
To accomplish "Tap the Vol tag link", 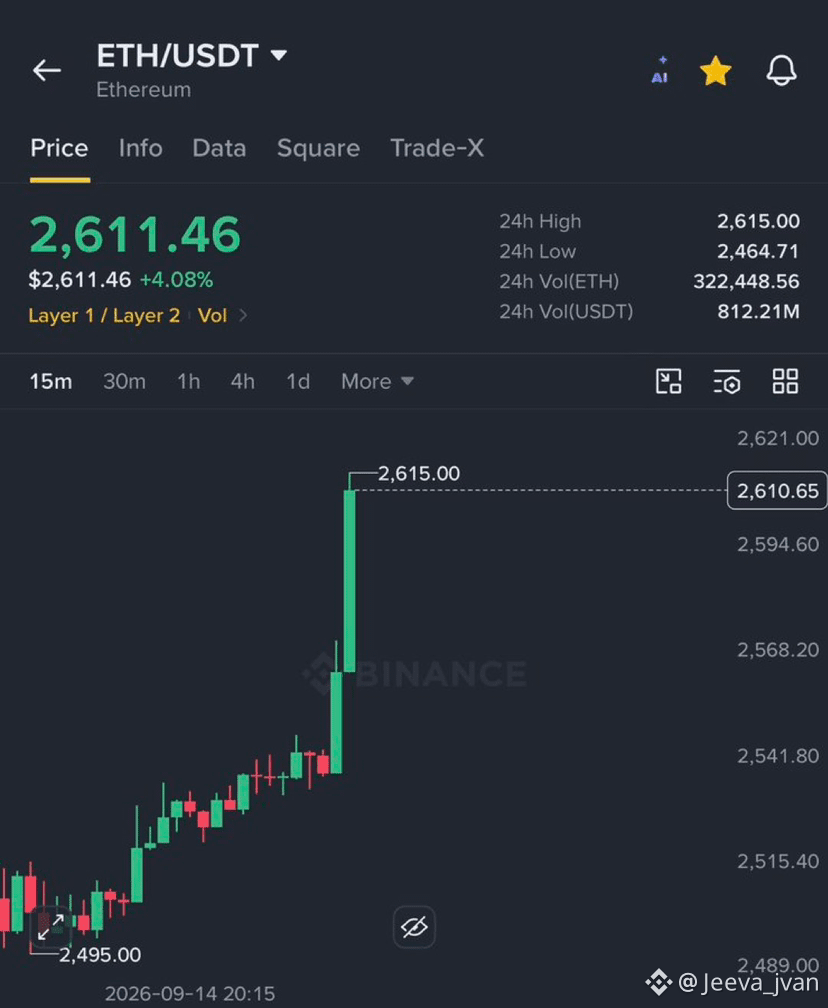I will [212, 316].
